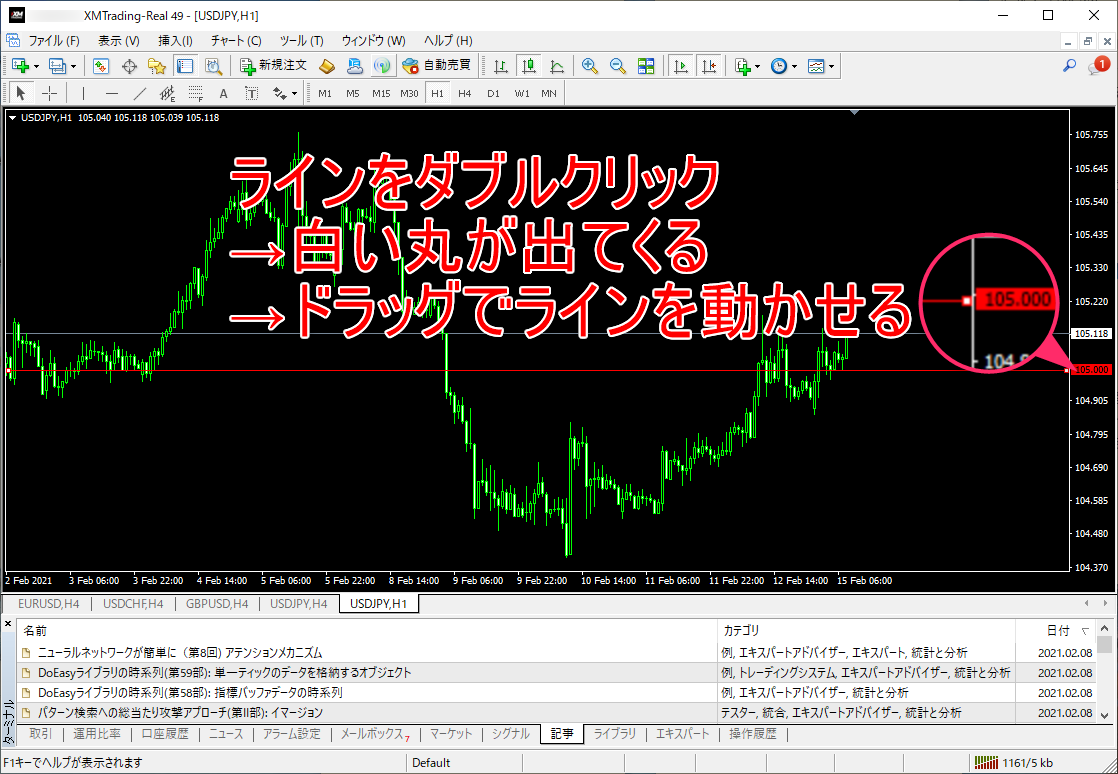Select the text label tool
This screenshot has height=774, width=1118.
click(251, 93)
